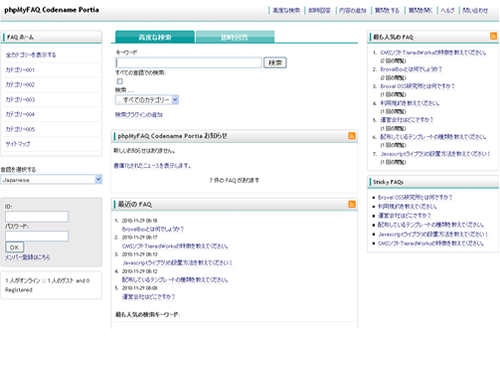Open 内容の追加 in the top menu bar
Screen dimensions: 500x375
(x=353, y=11)
